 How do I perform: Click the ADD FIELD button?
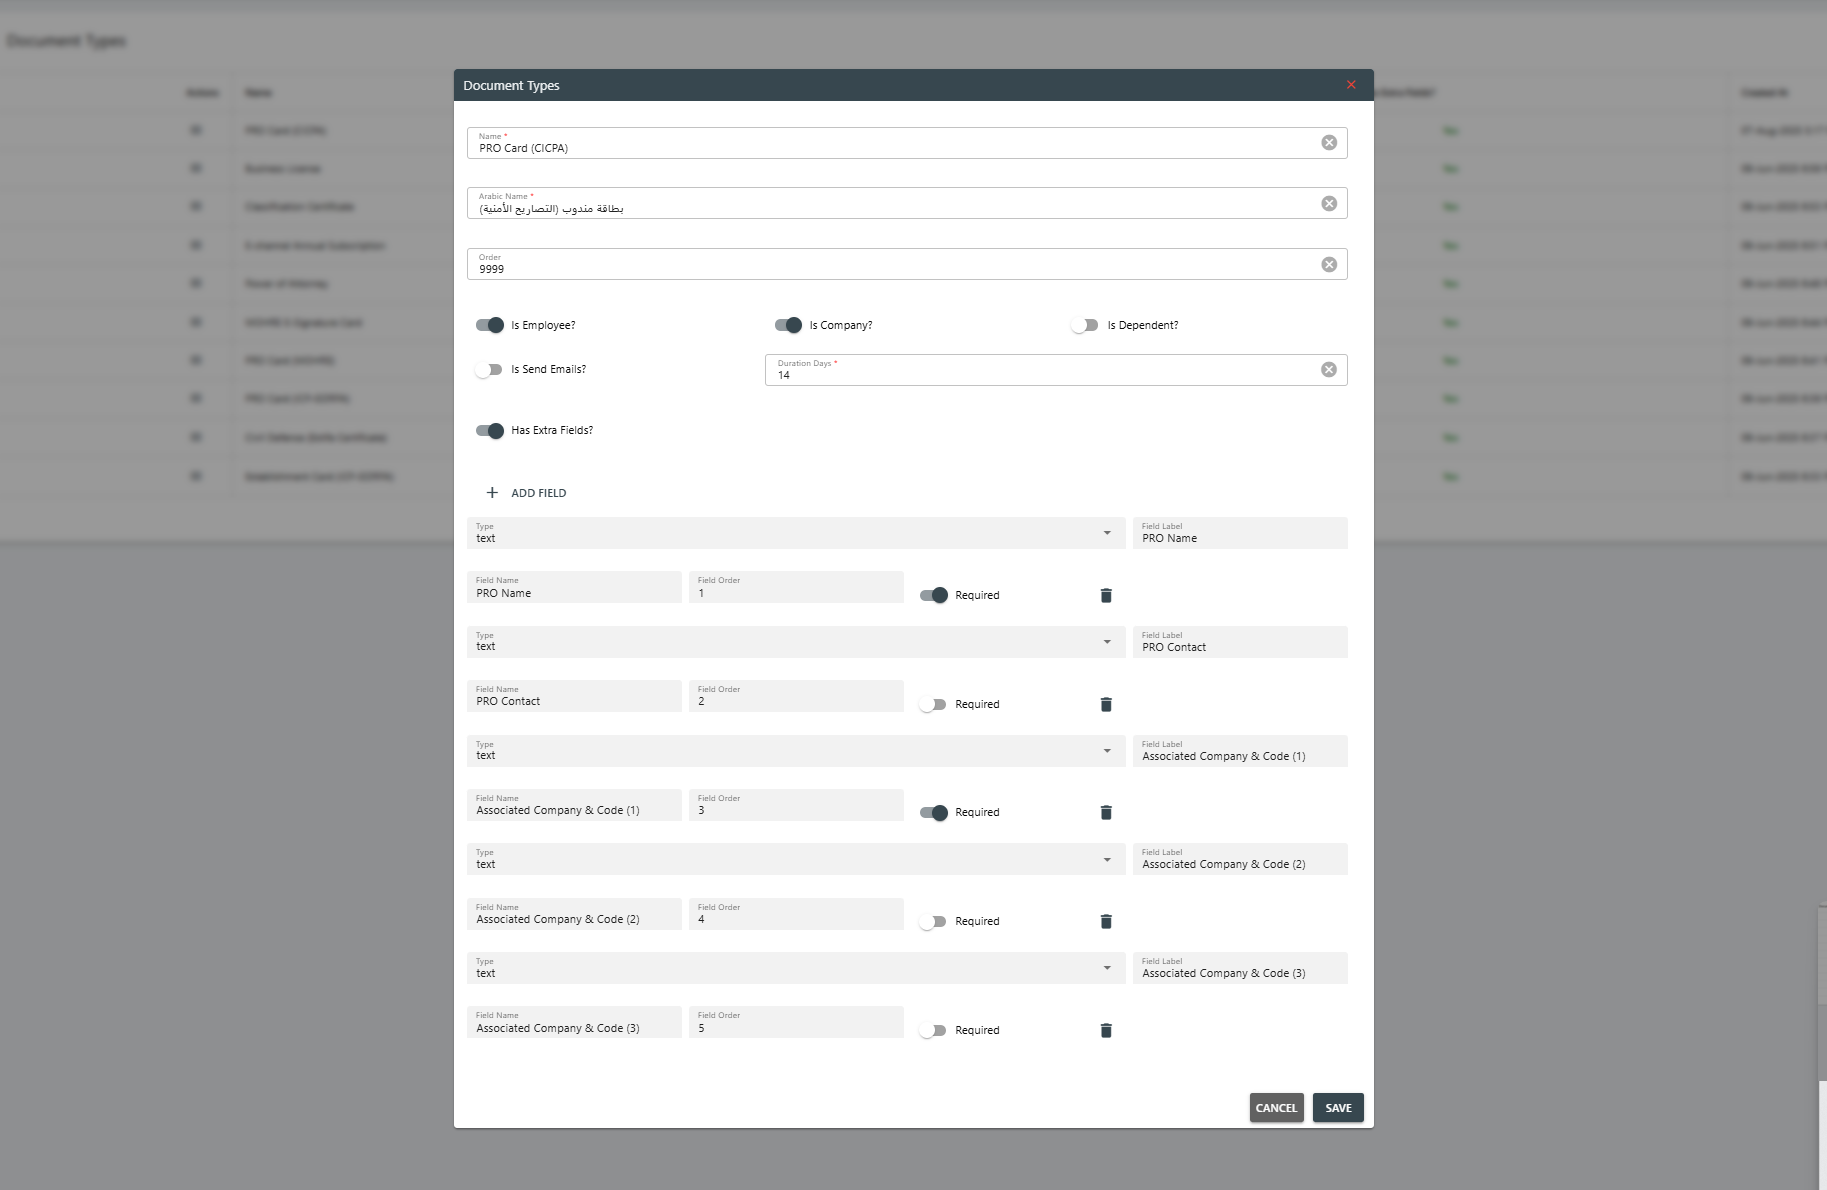(x=527, y=493)
